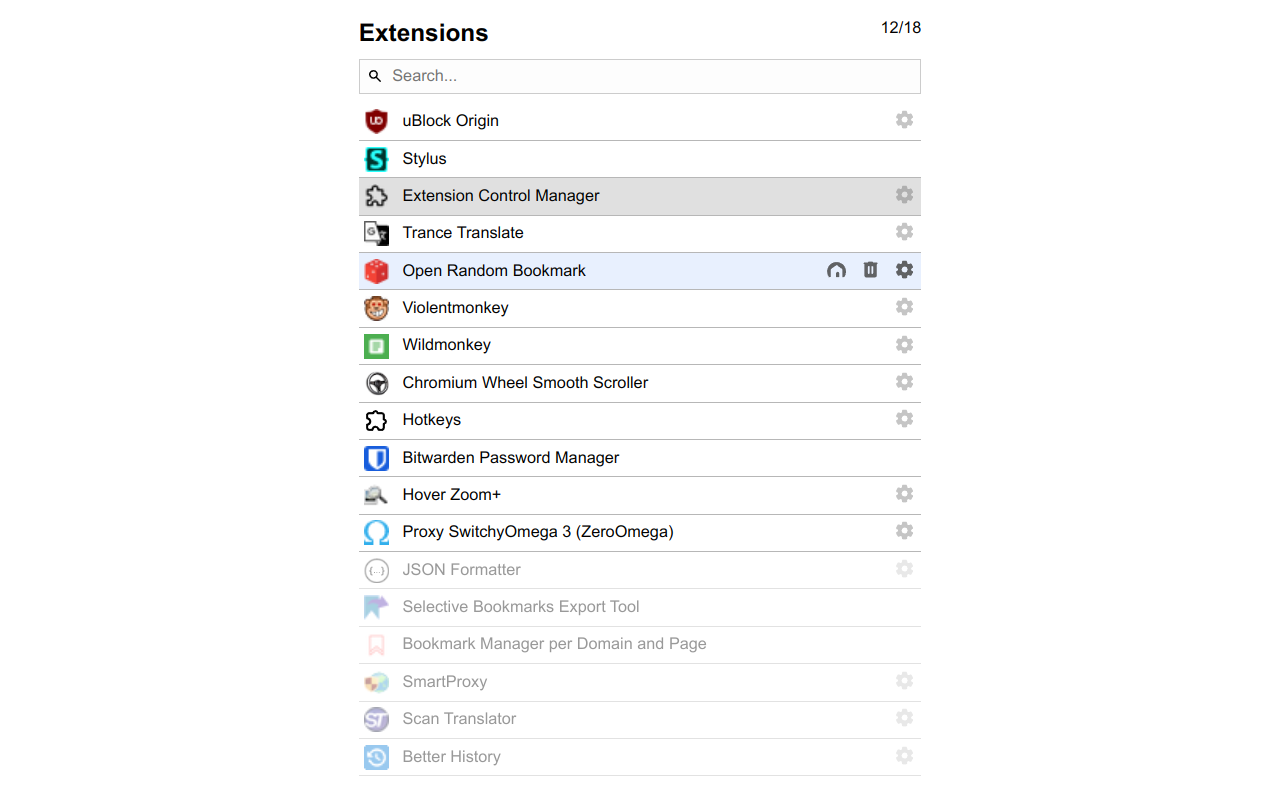The height and width of the screenshot is (800, 1280).
Task: Click Proxy SwitchyOmega 3 (ZeroOmega) name
Action: click(x=538, y=532)
